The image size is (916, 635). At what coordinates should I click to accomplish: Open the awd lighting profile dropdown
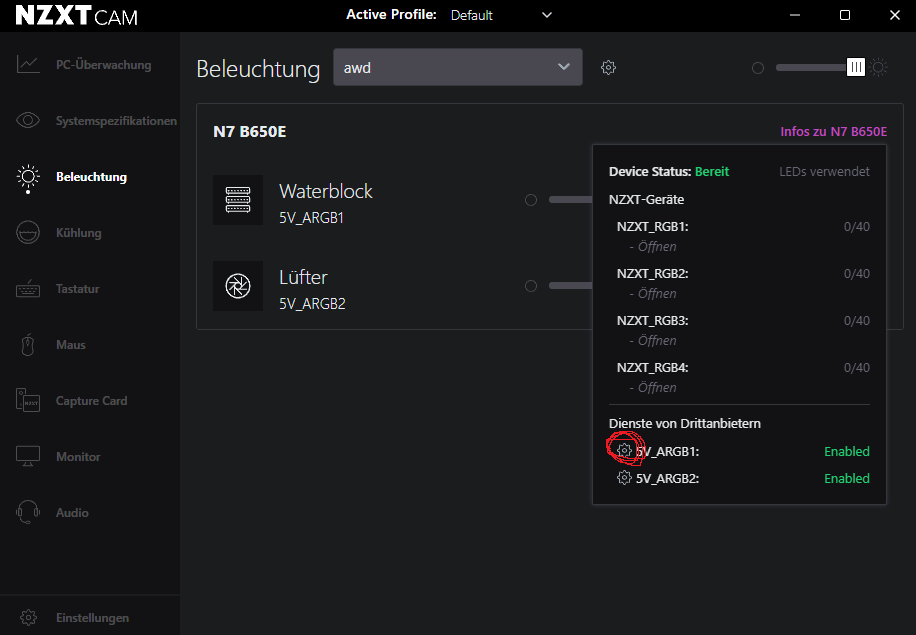tap(457, 67)
